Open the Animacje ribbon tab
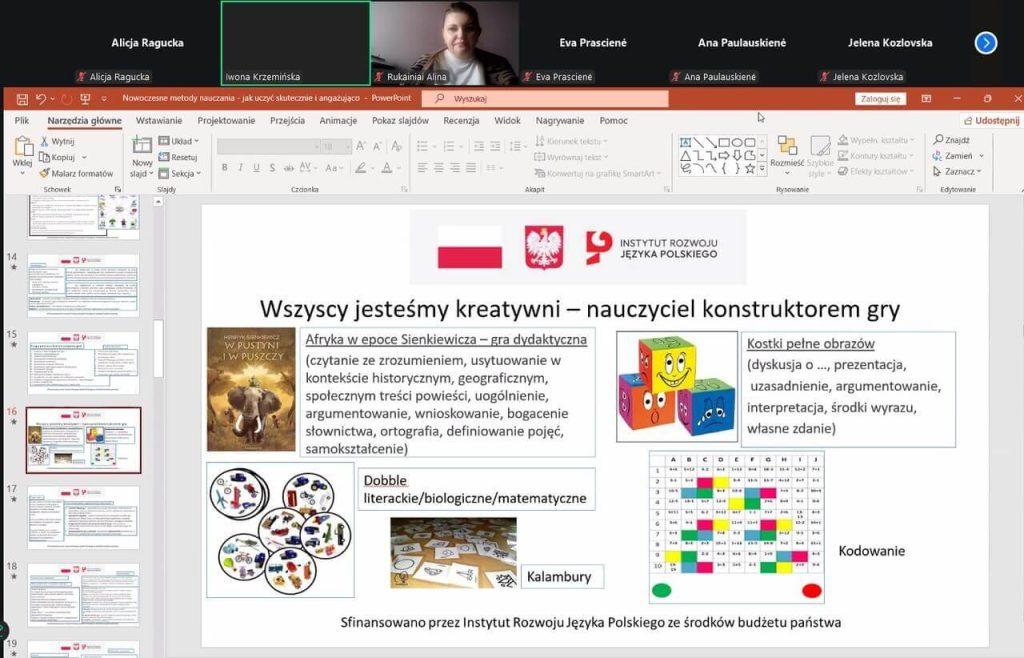This screenshot has width=1024, height=658. tap(338, 121)
